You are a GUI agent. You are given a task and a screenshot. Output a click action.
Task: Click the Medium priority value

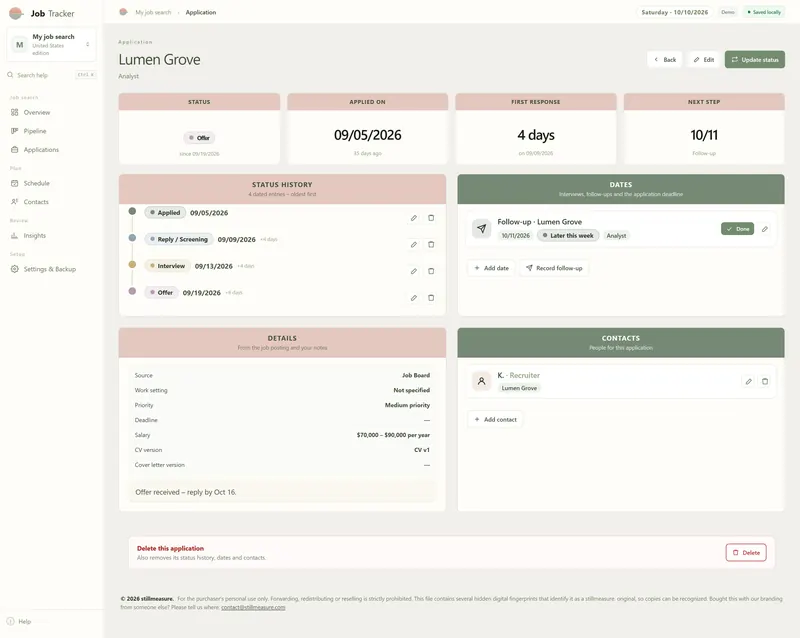point(407,405)
